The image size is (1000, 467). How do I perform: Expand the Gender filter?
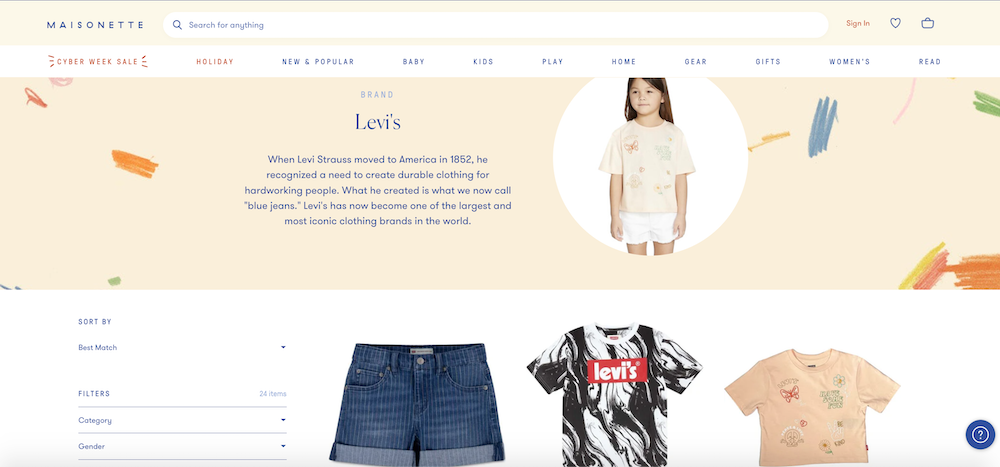coord(182,447)
